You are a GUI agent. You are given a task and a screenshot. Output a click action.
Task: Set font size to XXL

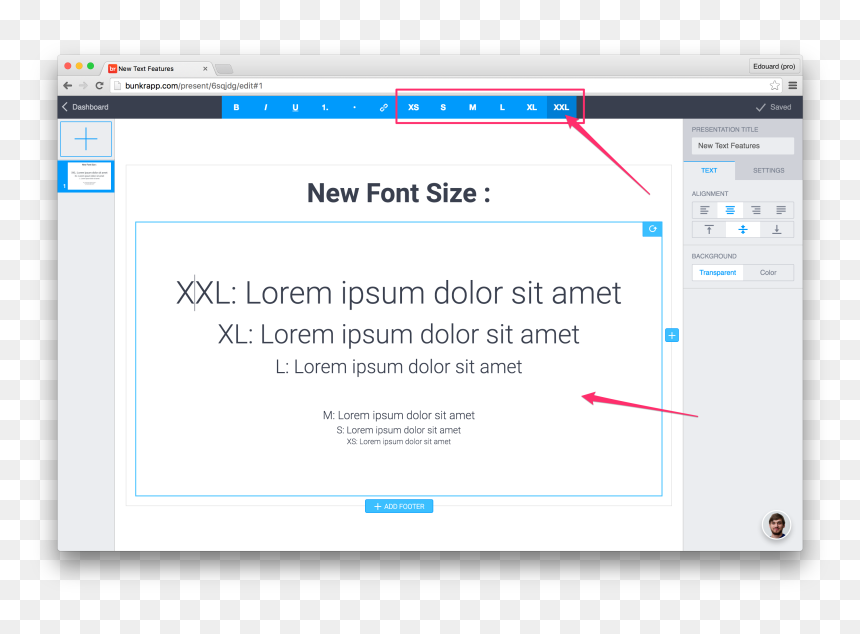(x=561, y=107)
